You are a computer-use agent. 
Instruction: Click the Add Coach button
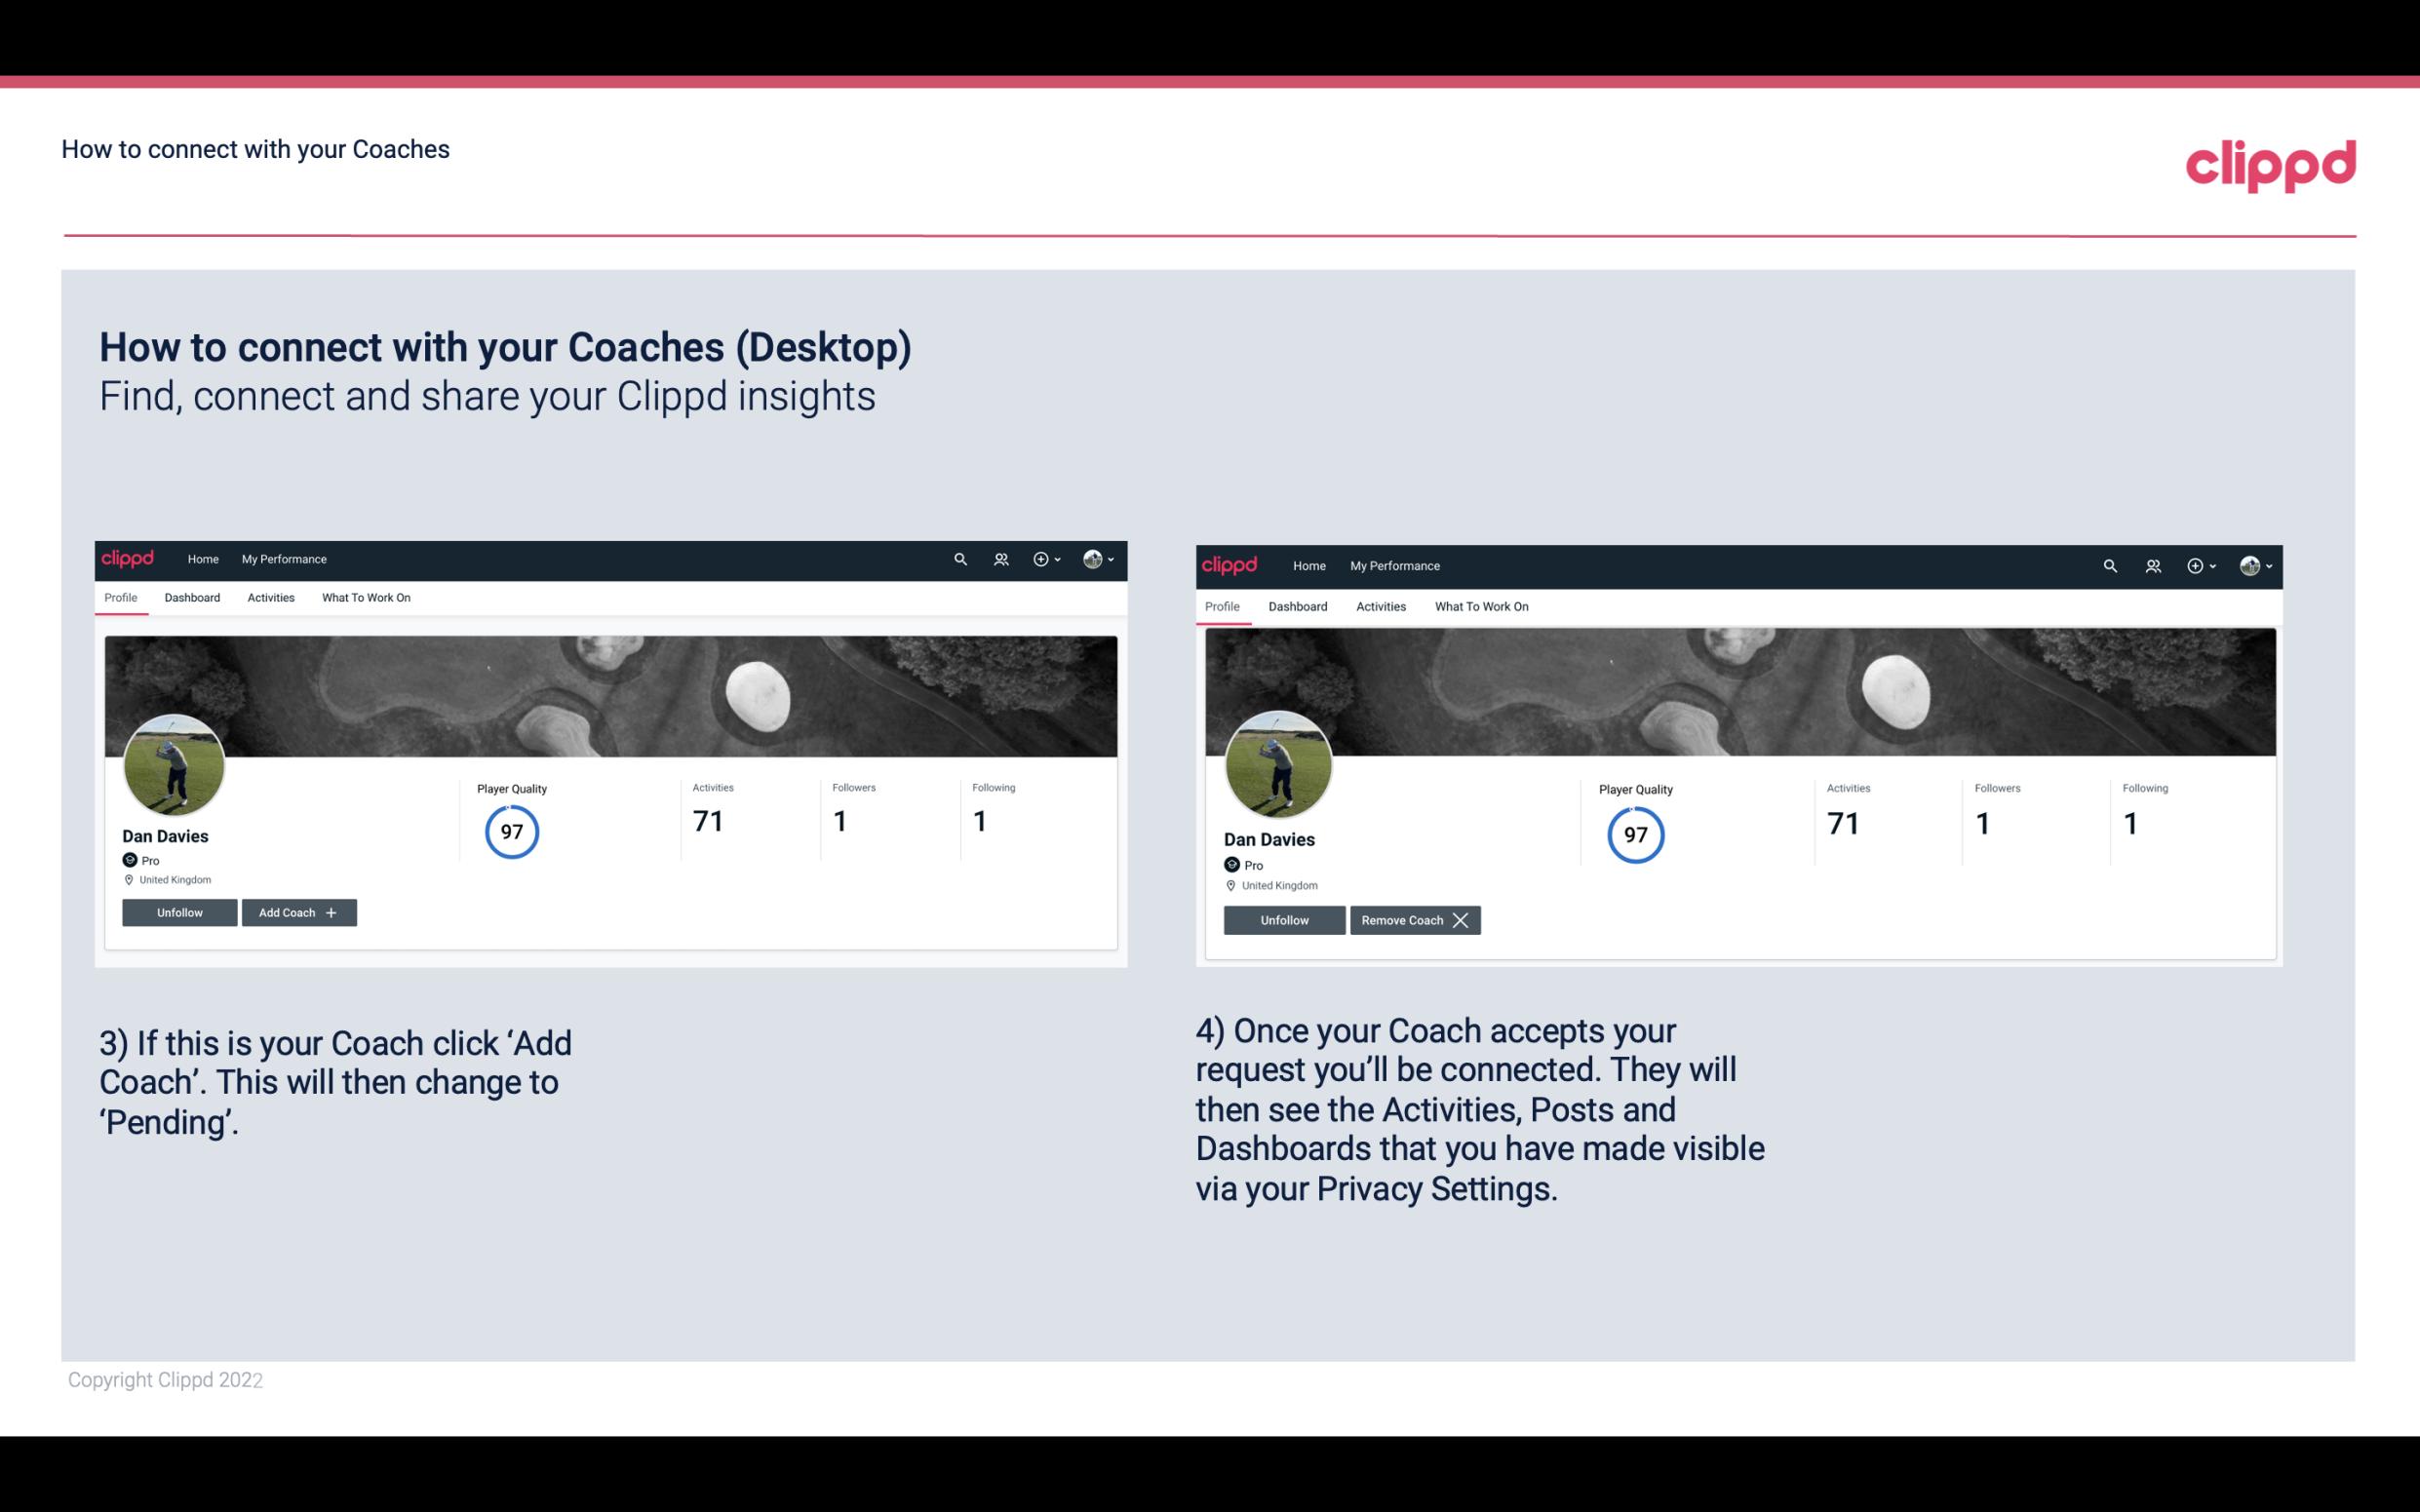coord(298,912)
